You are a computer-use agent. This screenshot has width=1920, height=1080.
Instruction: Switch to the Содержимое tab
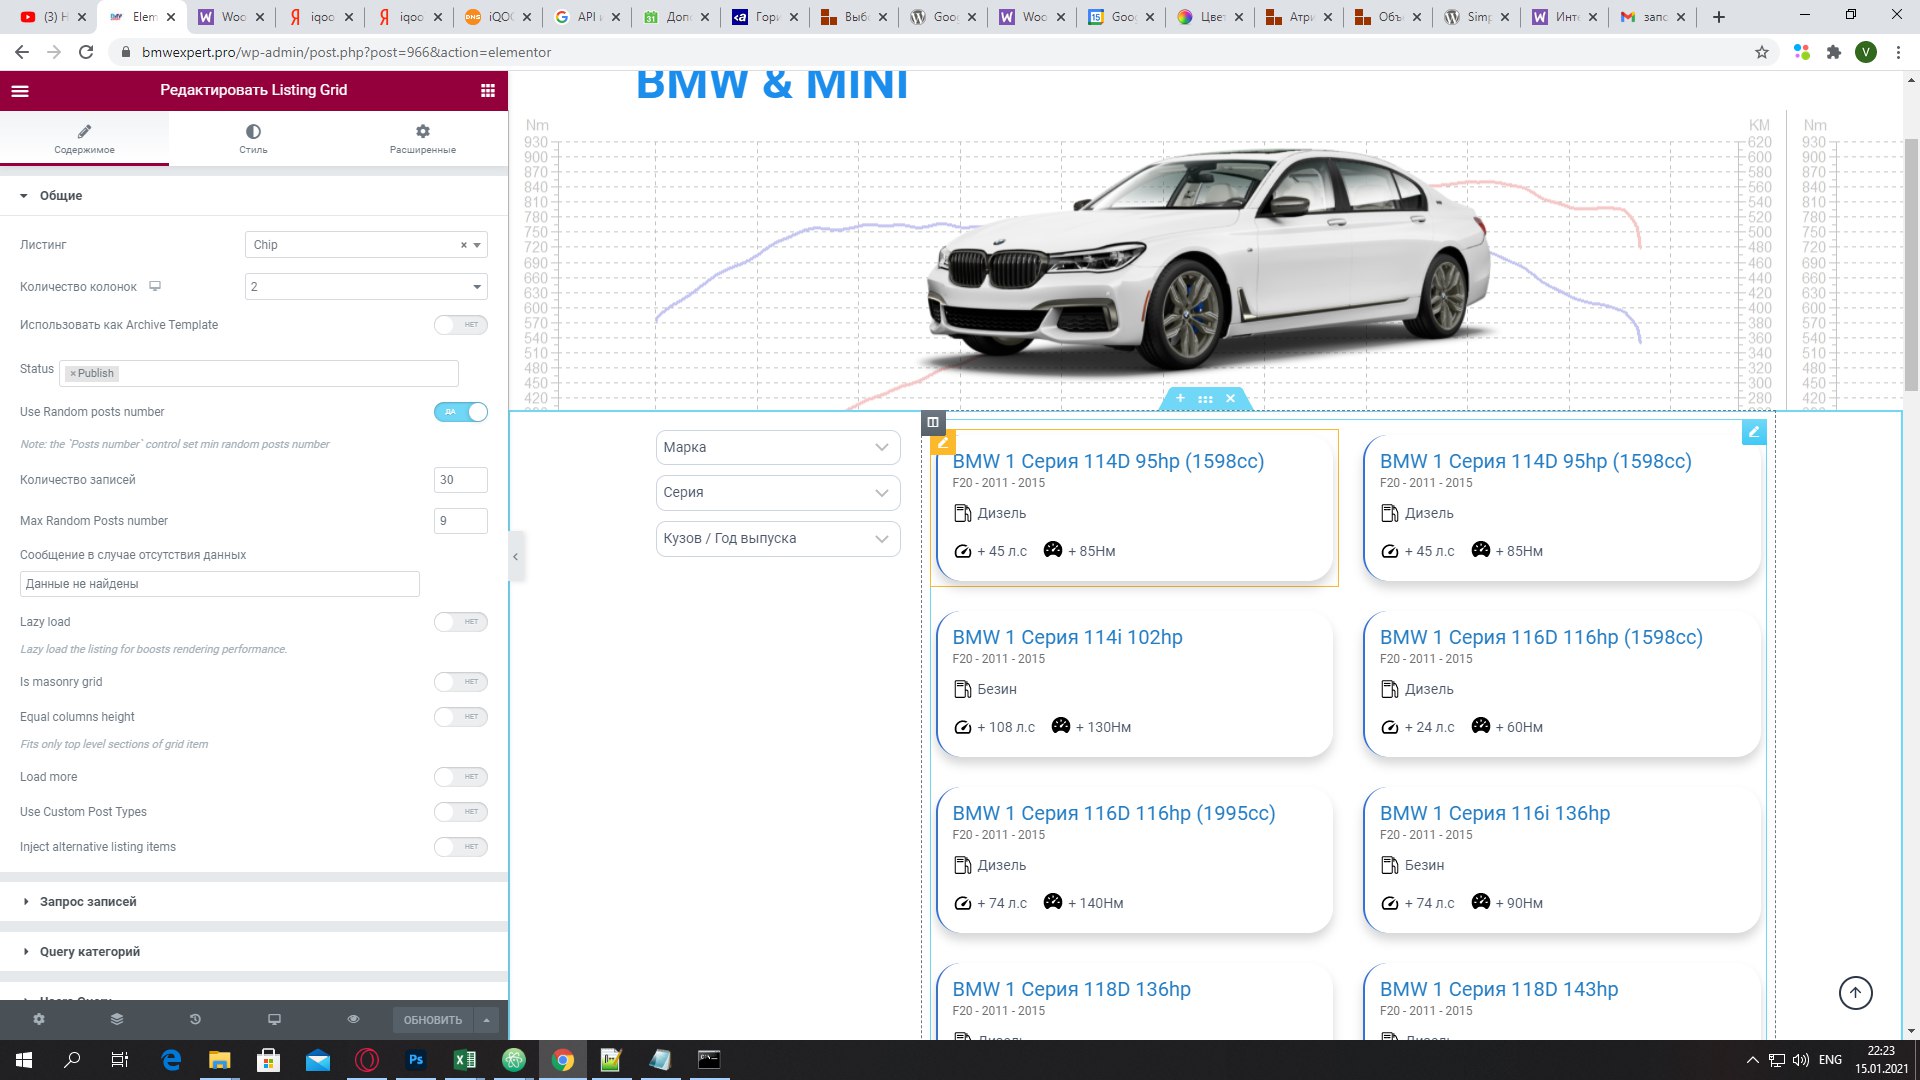(84, 139)
